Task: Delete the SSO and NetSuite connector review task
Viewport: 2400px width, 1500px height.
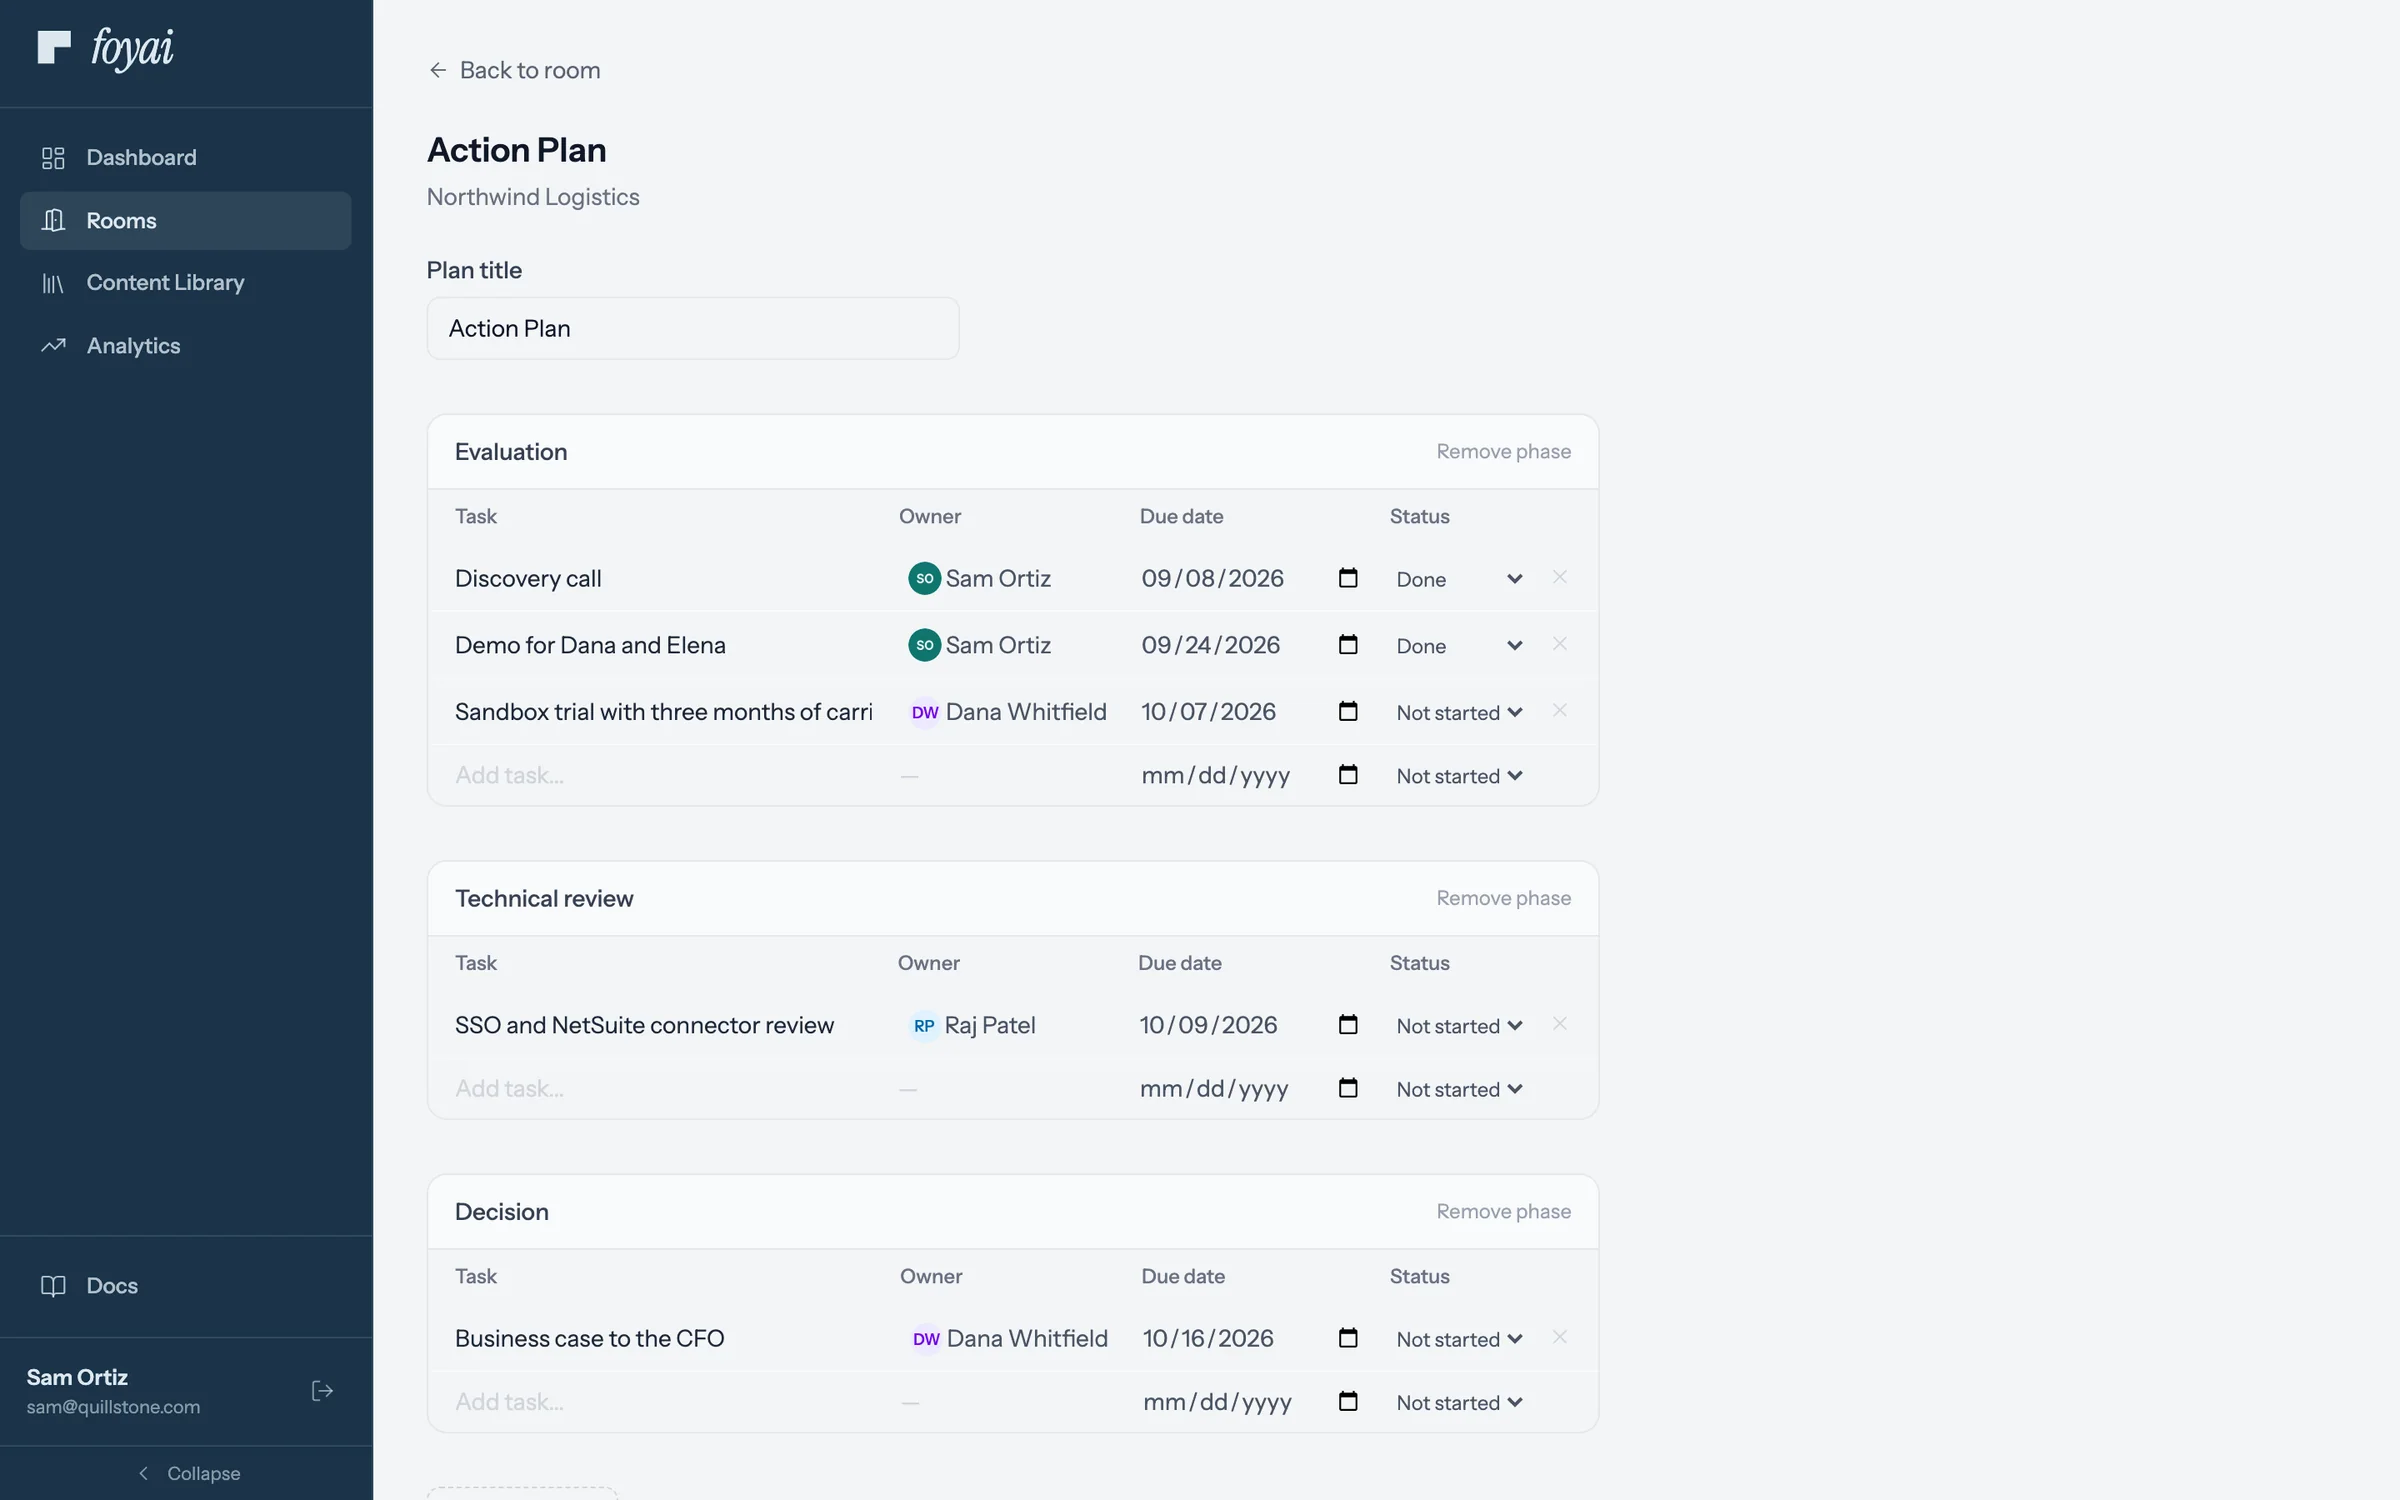Action: point(1559,1024)
